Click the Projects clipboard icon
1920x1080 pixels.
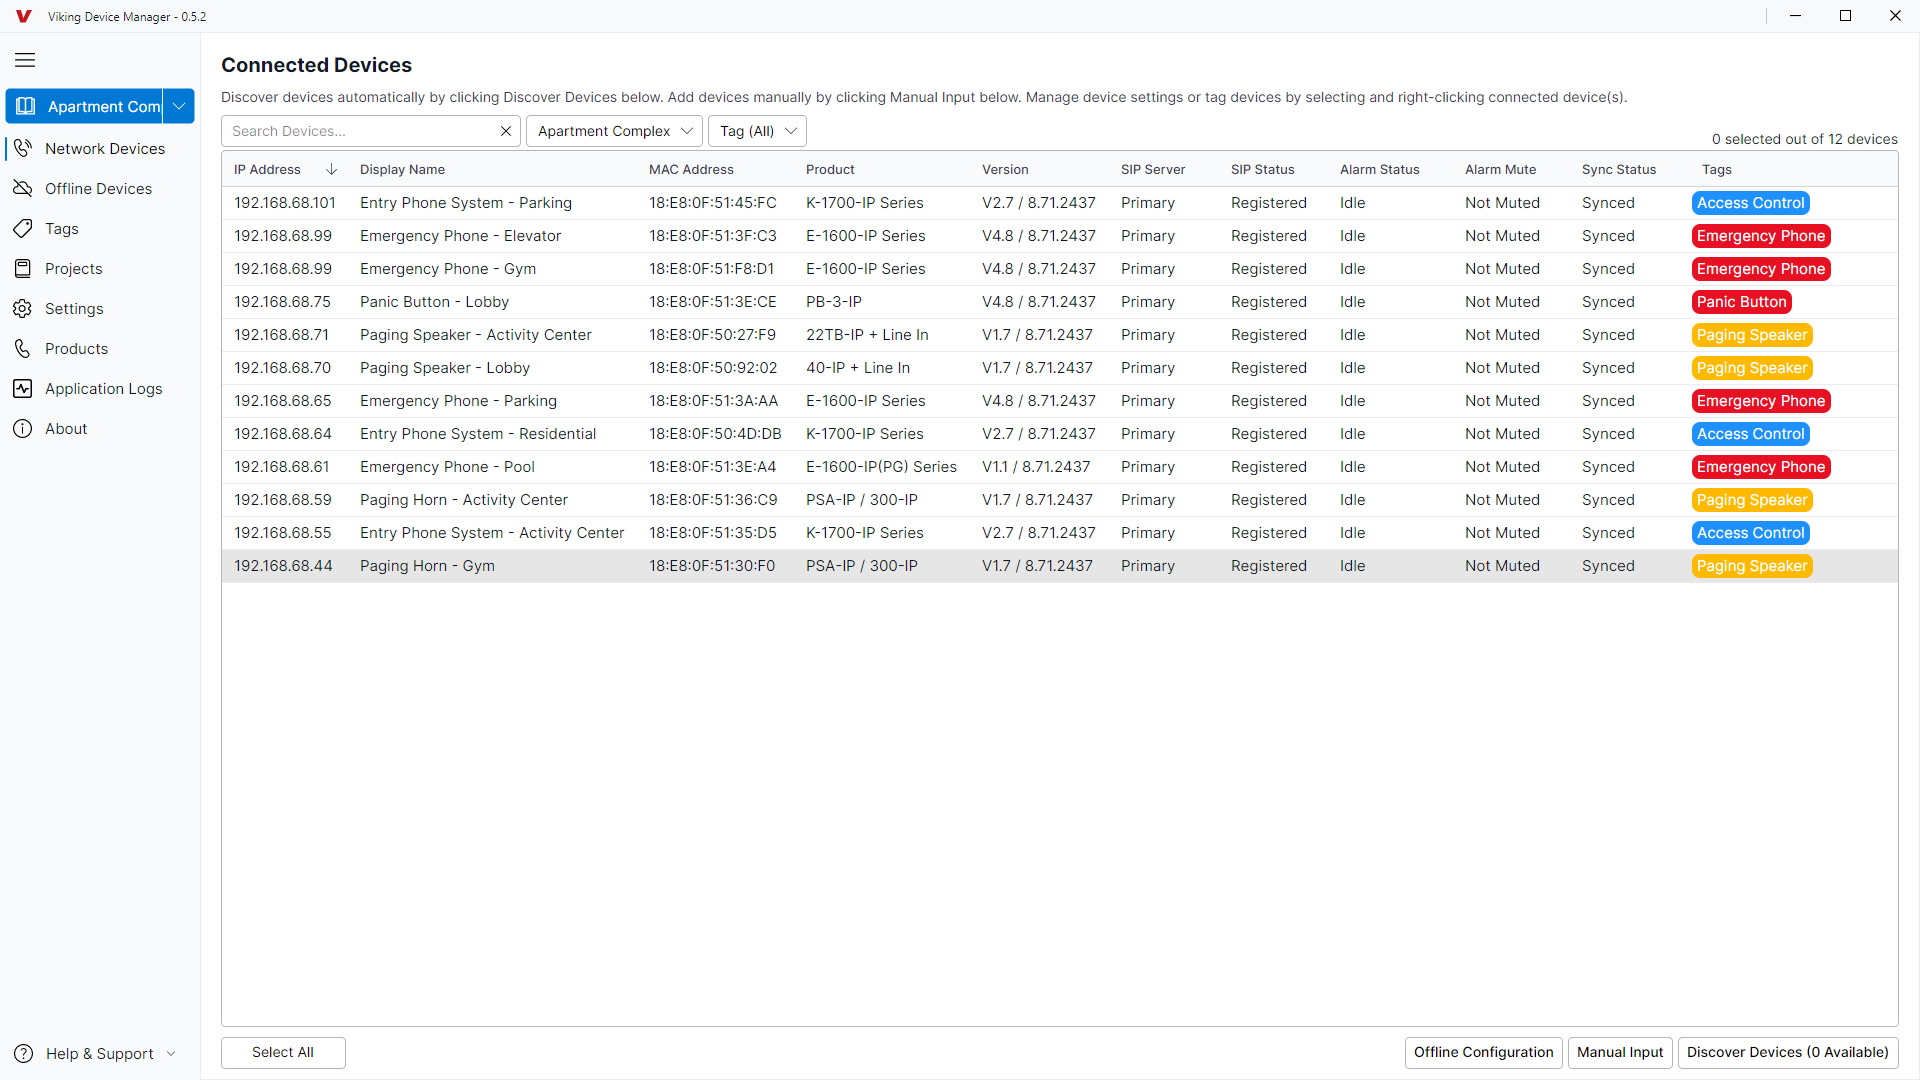coord(23,268)
